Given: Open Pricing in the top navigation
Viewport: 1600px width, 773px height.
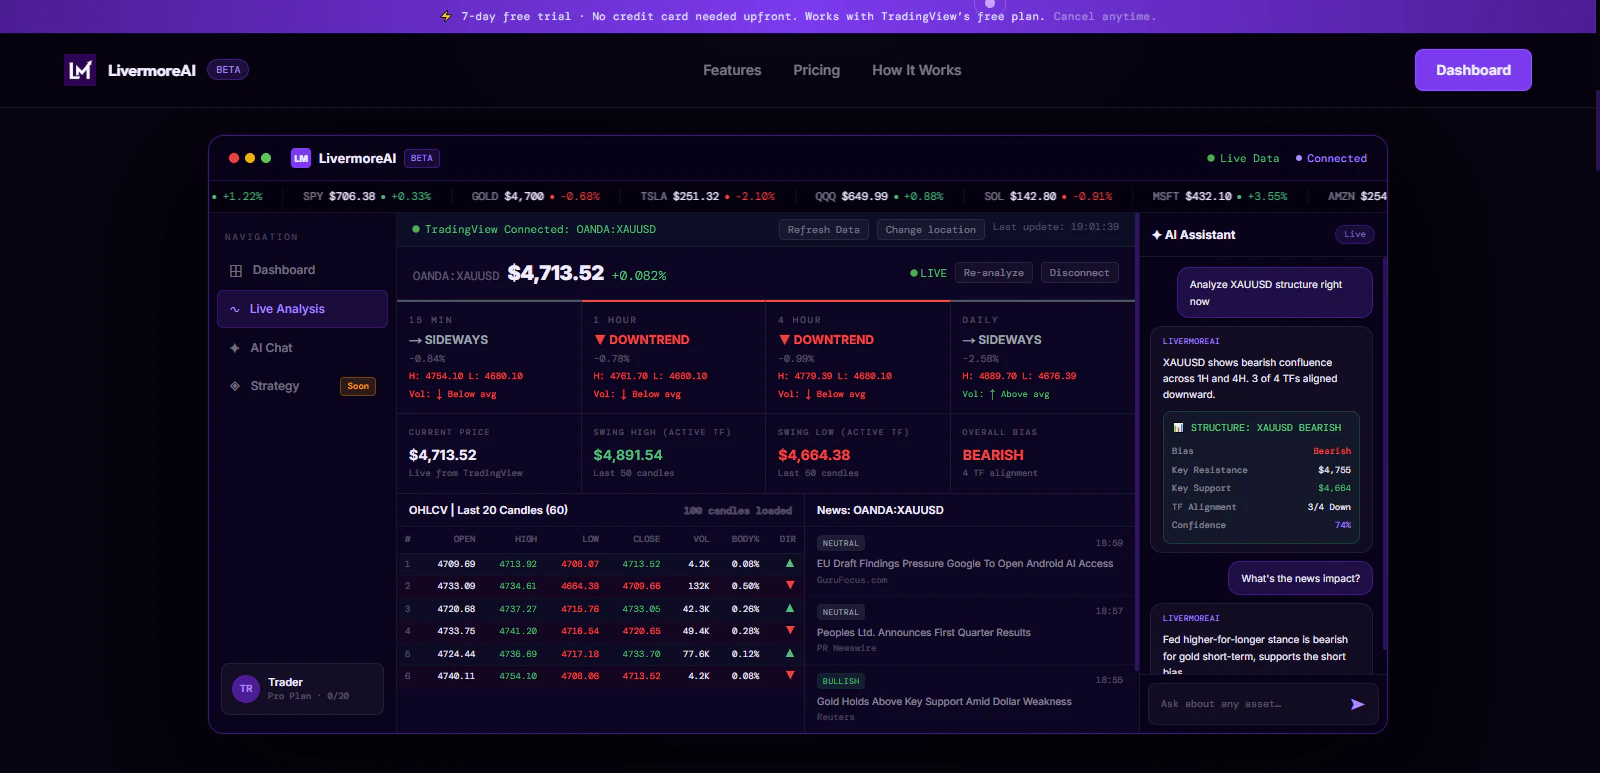Looking at the screenshot, I should 817,70.
